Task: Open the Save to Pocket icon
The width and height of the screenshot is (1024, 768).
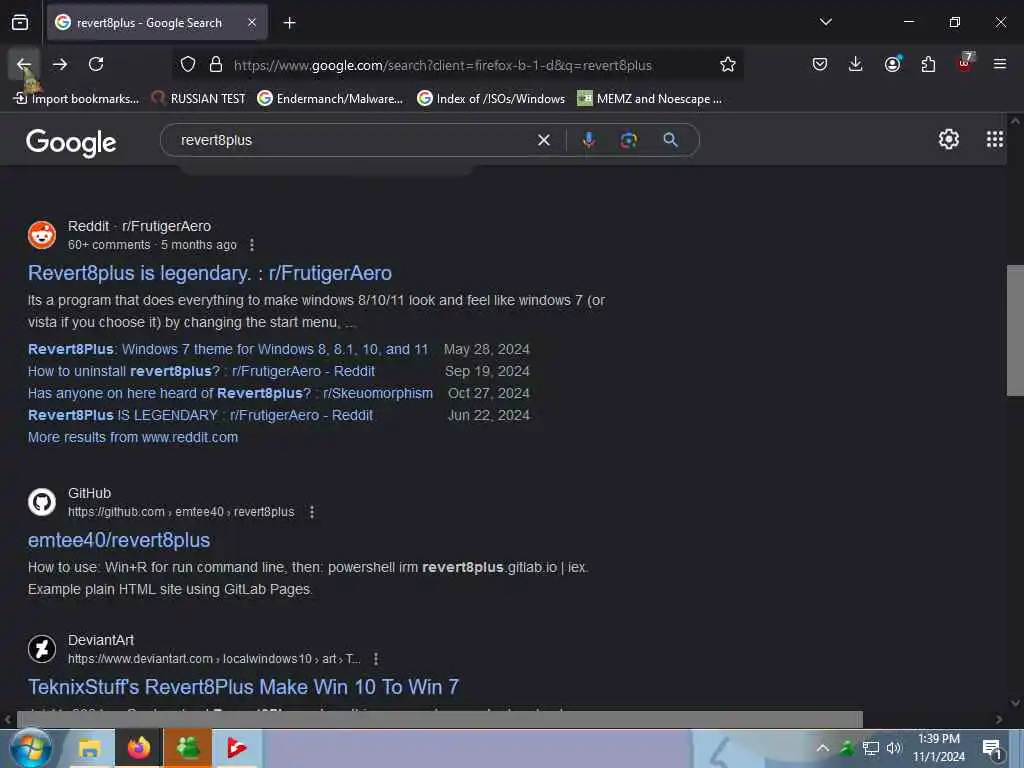Action: click(x=820, y=65)
